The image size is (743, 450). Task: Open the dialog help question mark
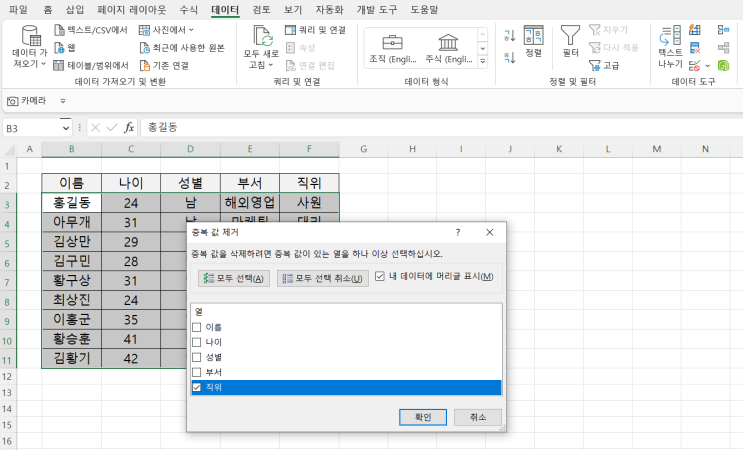click(x=458, y=232)
